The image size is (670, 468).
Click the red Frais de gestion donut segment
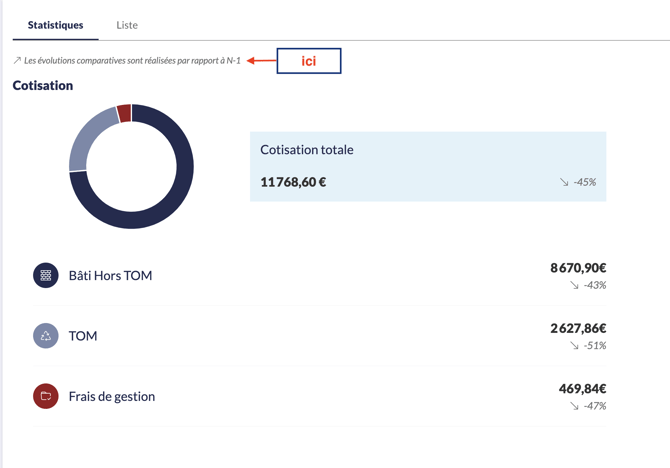coord(124,113)
